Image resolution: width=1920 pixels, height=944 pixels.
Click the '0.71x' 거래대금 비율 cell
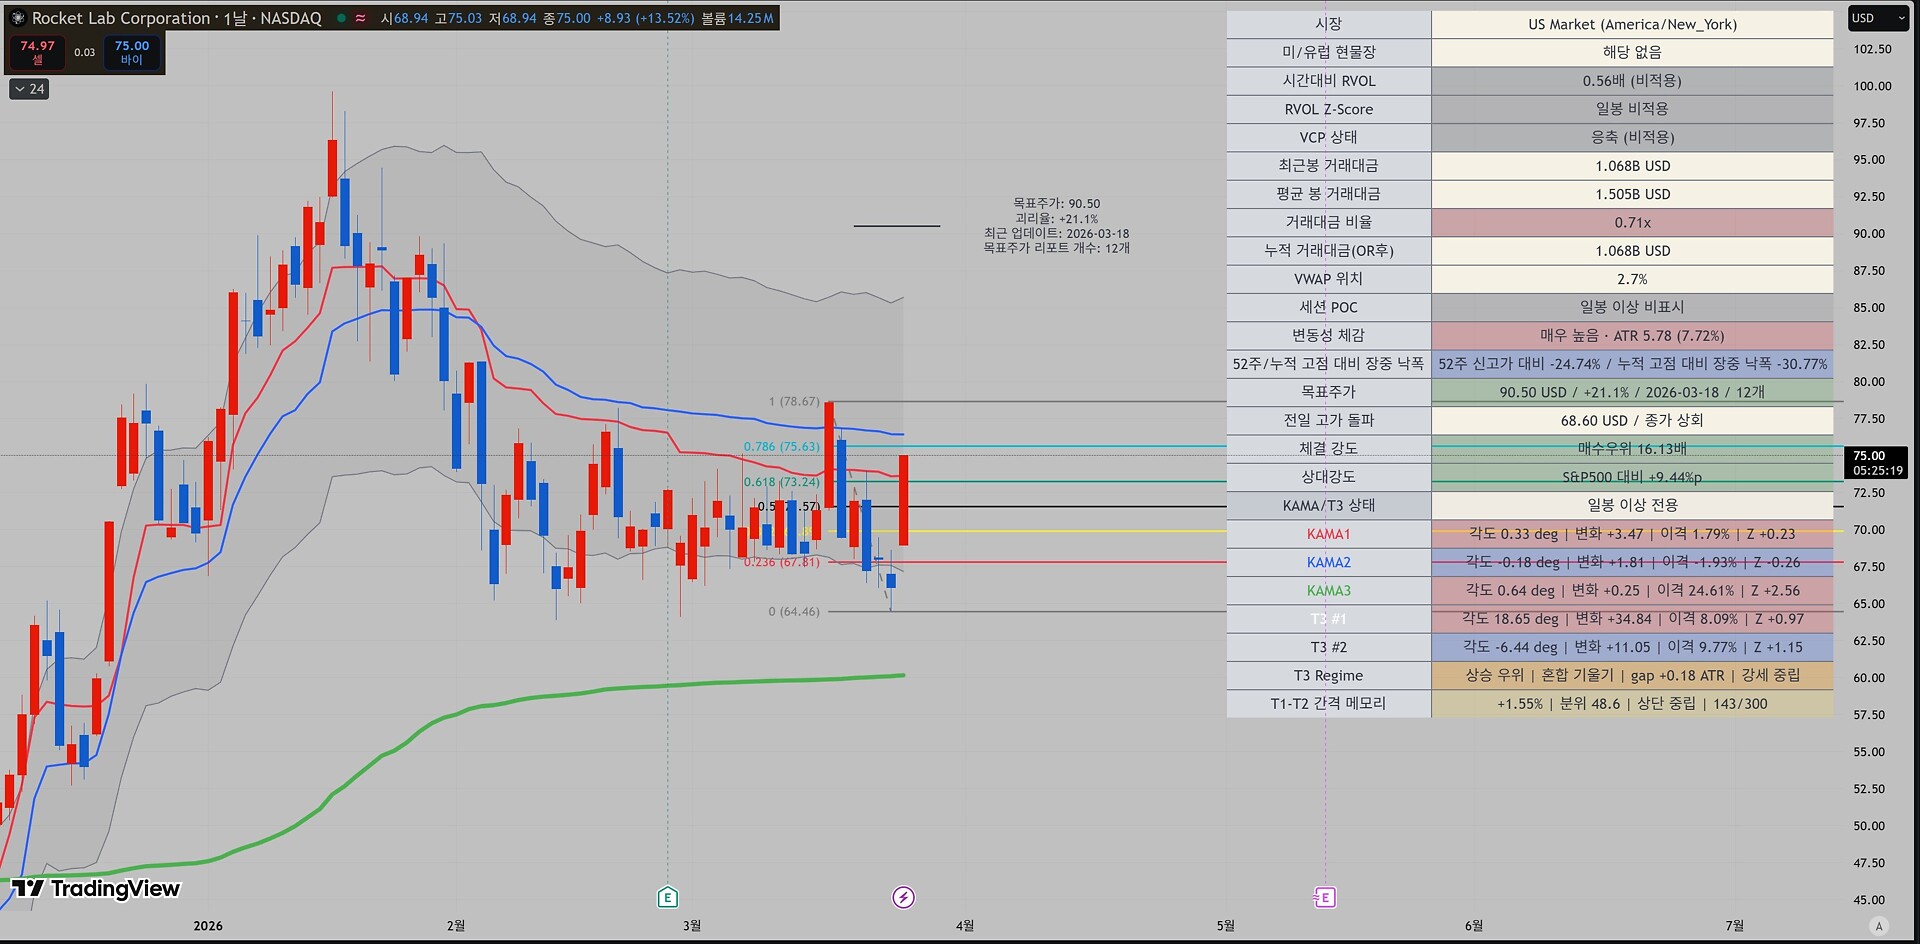pyautogui.click(x=1632, y=222)
